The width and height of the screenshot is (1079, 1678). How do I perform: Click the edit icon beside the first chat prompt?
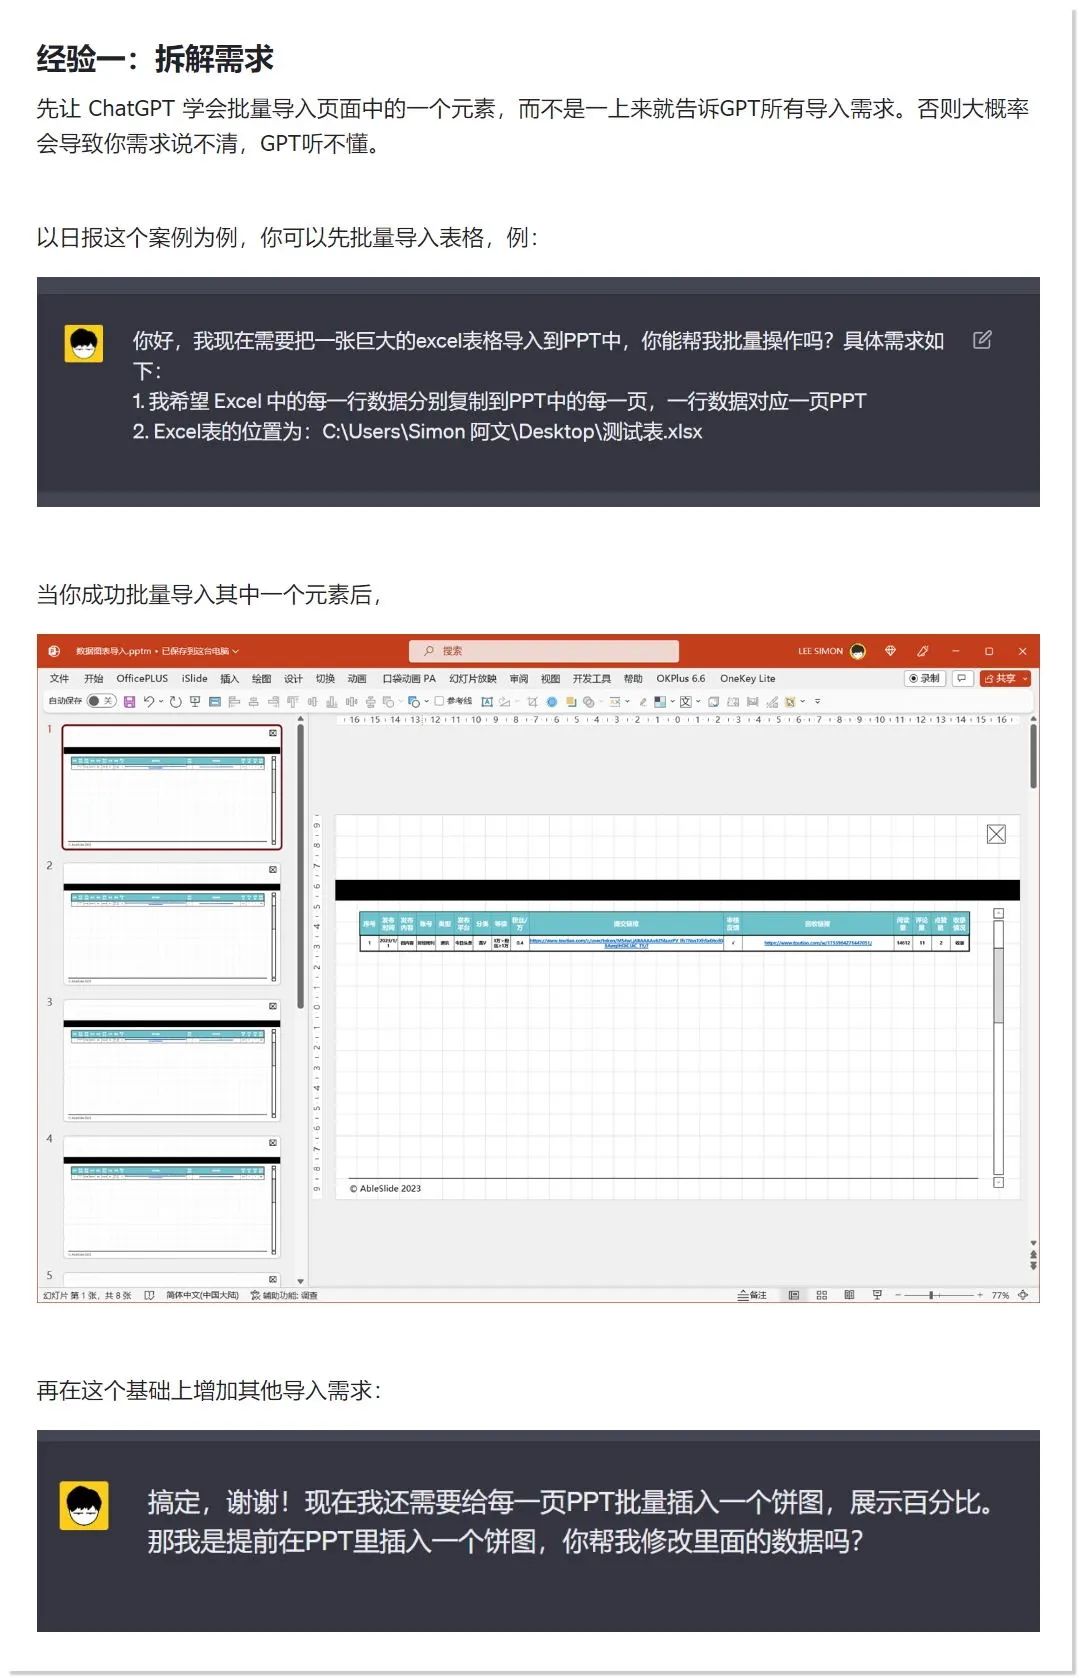[x=982, y=340]
